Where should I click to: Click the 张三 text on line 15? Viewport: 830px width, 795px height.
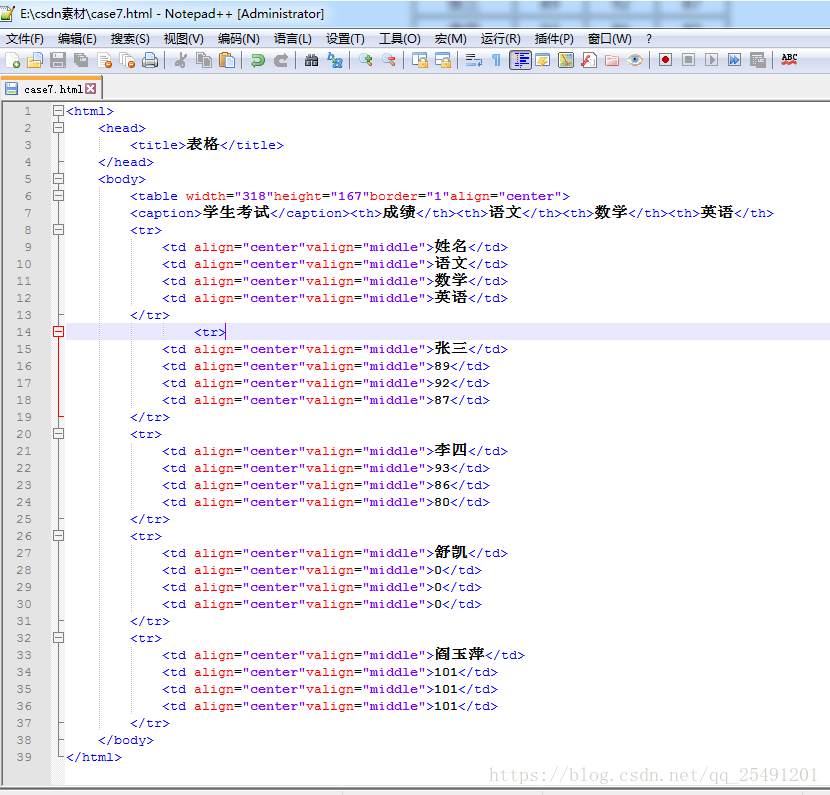coord(451,348)
